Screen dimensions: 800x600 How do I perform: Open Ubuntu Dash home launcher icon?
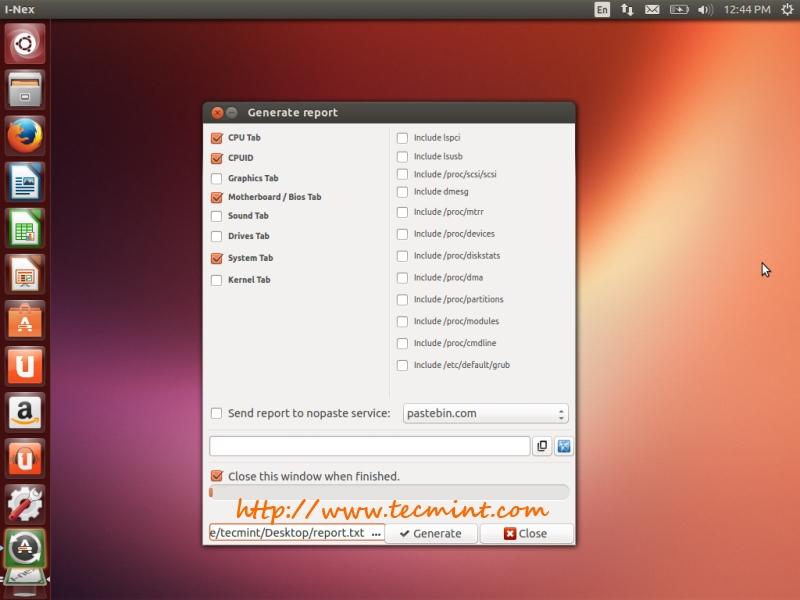point(25,43)
